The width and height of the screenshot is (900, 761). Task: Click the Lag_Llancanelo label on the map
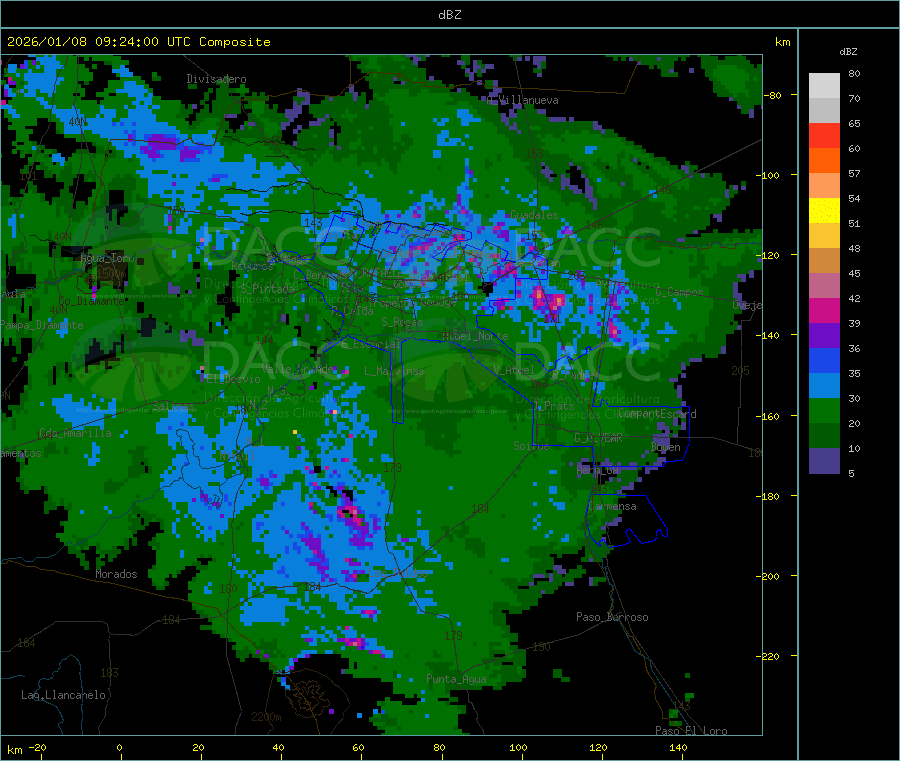(64, 694)
